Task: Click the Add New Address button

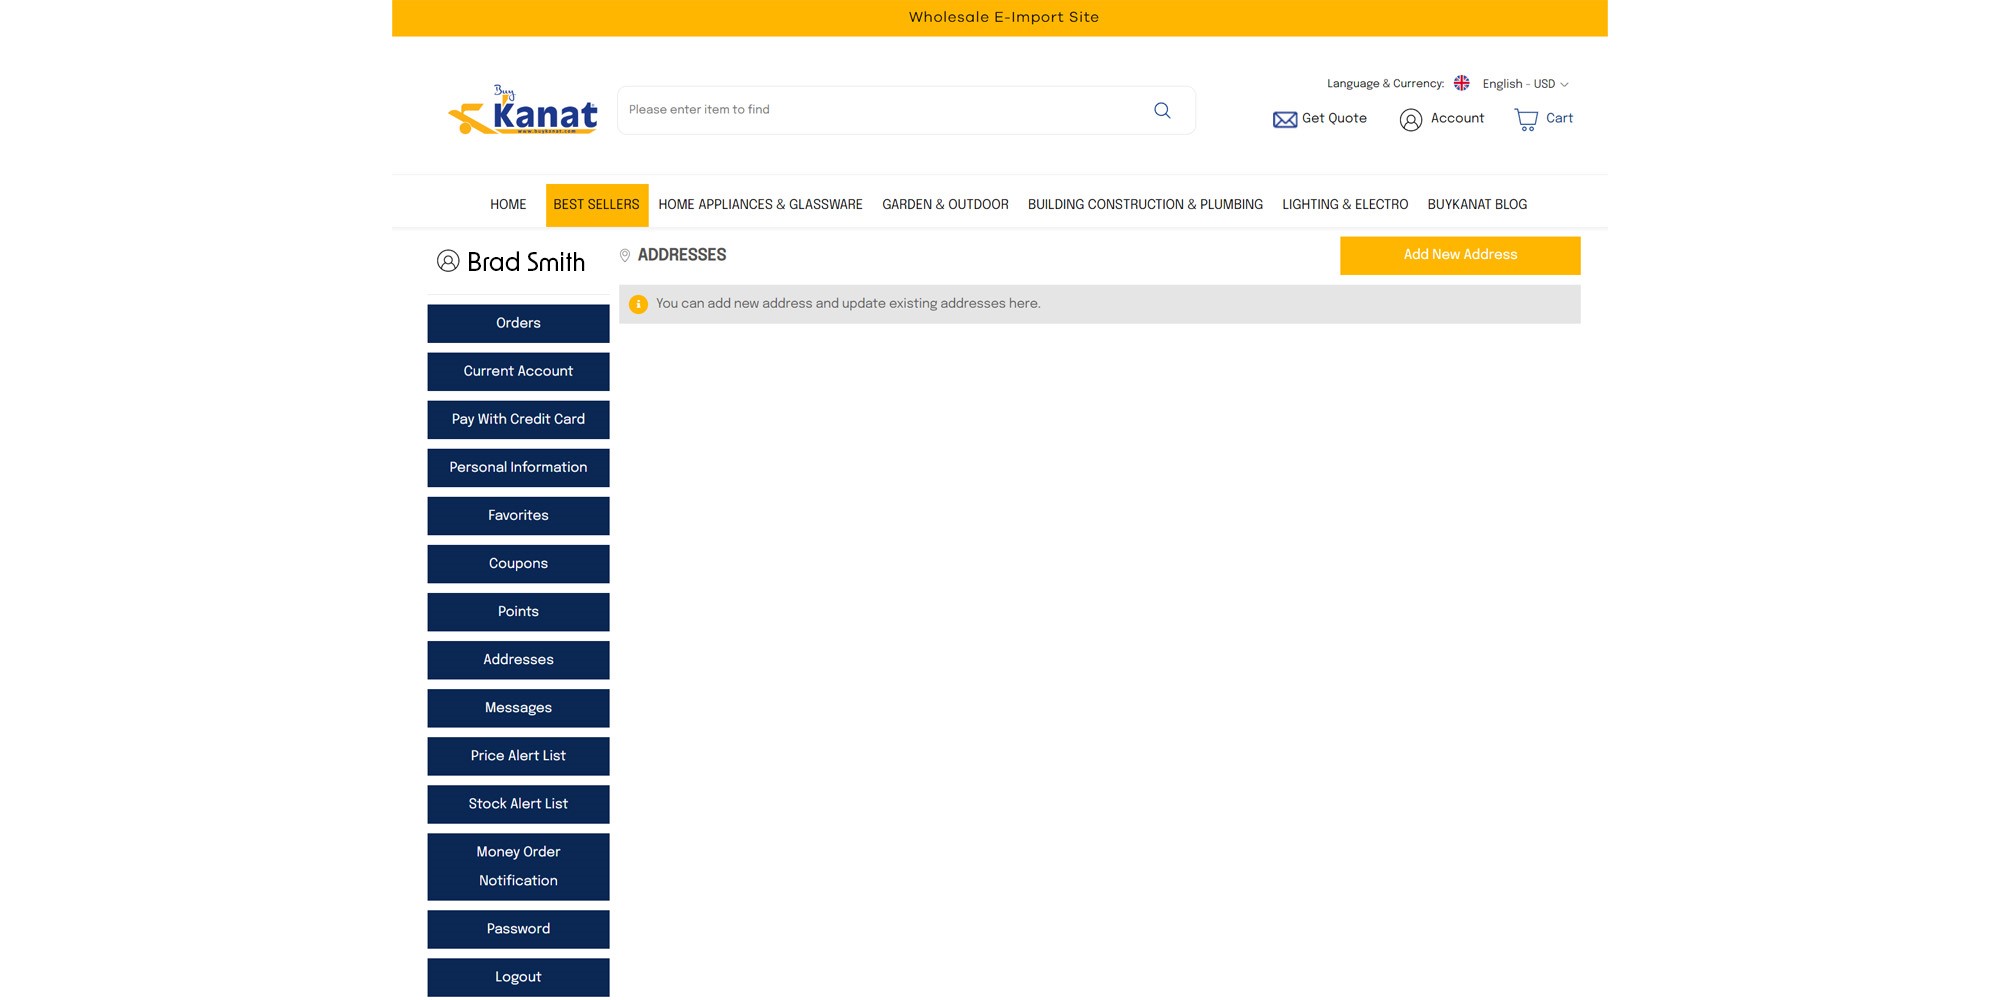Action: (x=1460, y=255)
